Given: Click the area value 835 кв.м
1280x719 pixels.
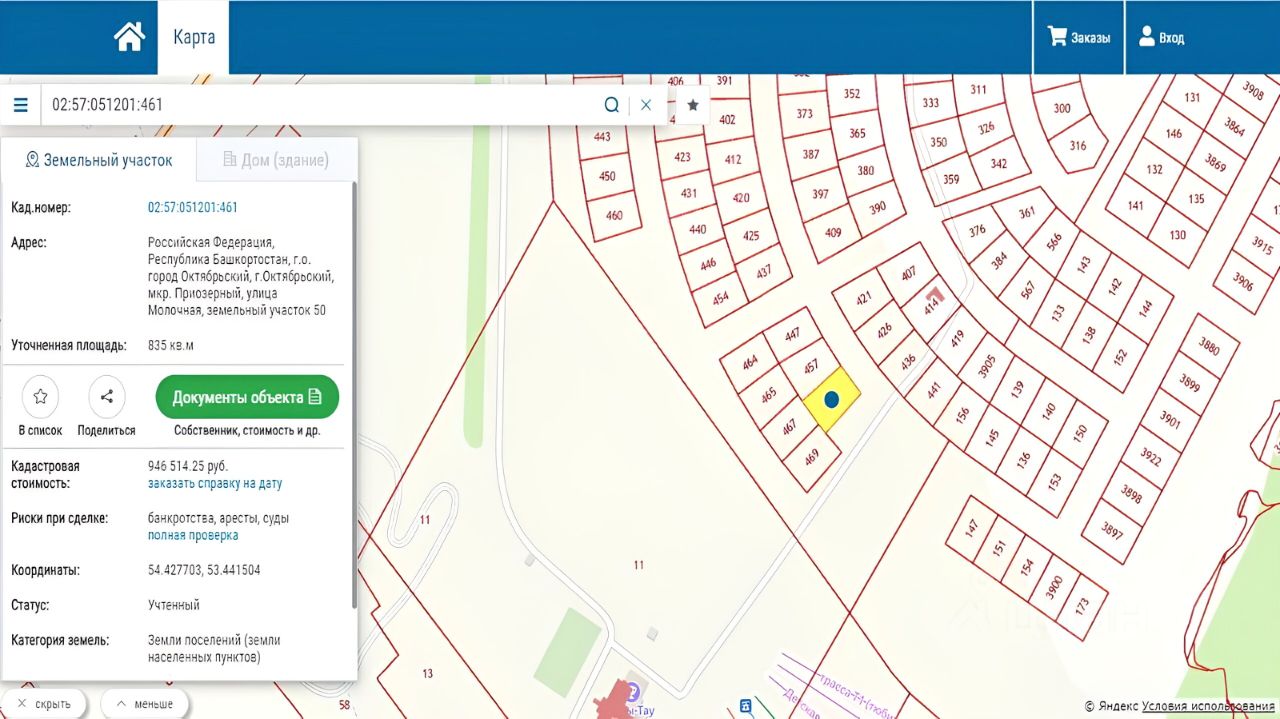Looking at the screenshot, I should (x=171, y=346).
